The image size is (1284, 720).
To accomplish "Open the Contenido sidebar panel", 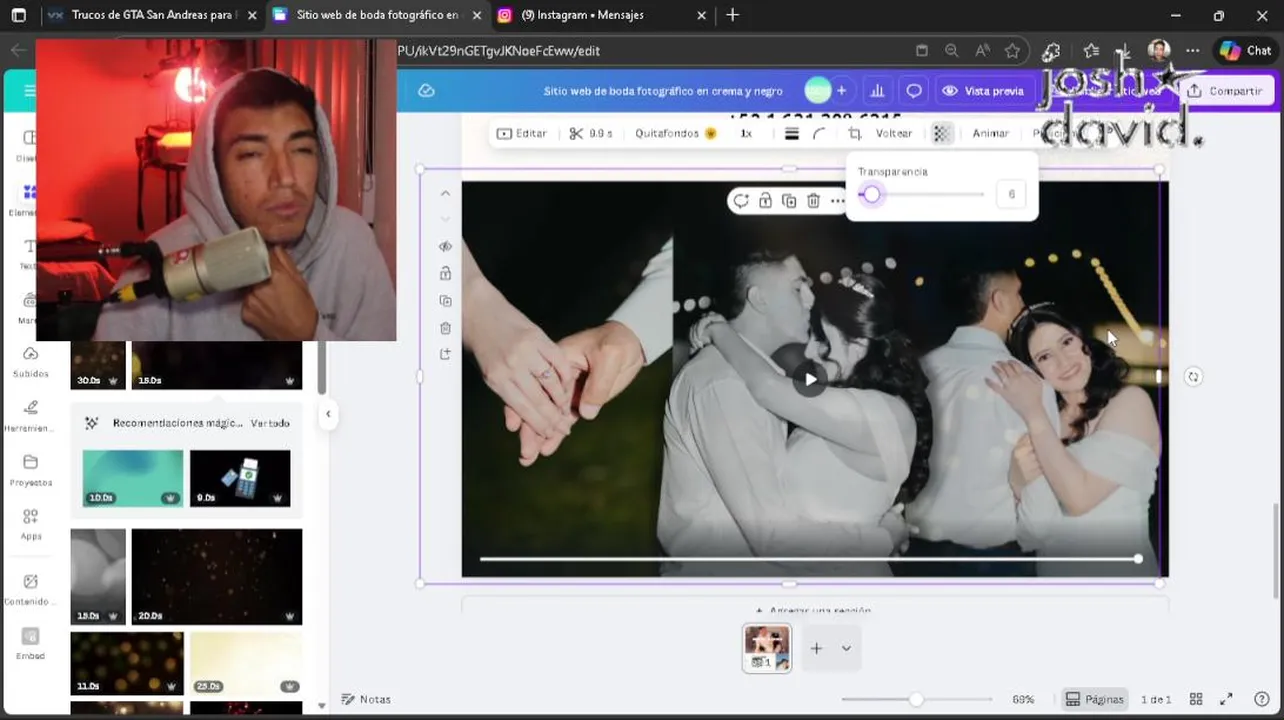I will (30, 589).
